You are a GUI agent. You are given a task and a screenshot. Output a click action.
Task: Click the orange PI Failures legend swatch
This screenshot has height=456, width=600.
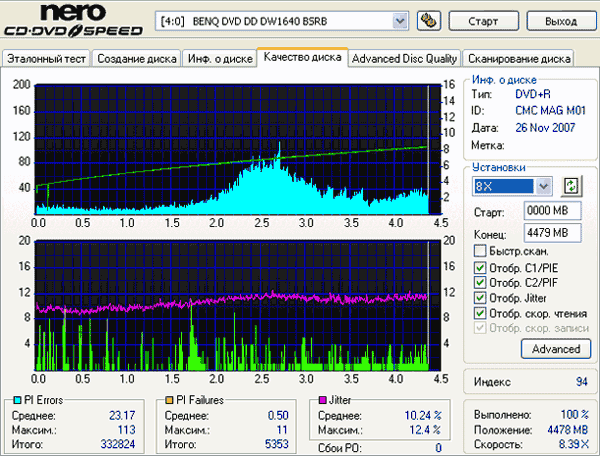[x=169, y=400]
